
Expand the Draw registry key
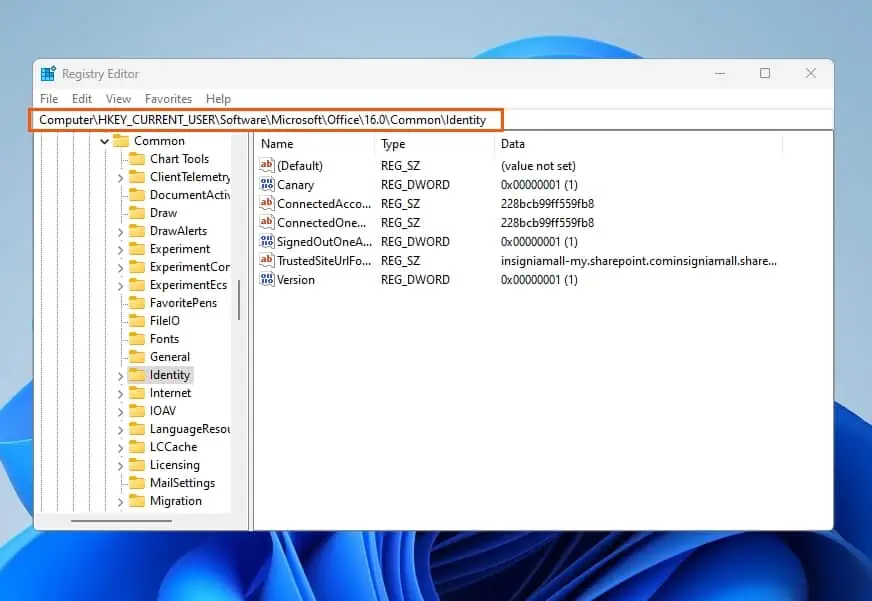point(120,213)
